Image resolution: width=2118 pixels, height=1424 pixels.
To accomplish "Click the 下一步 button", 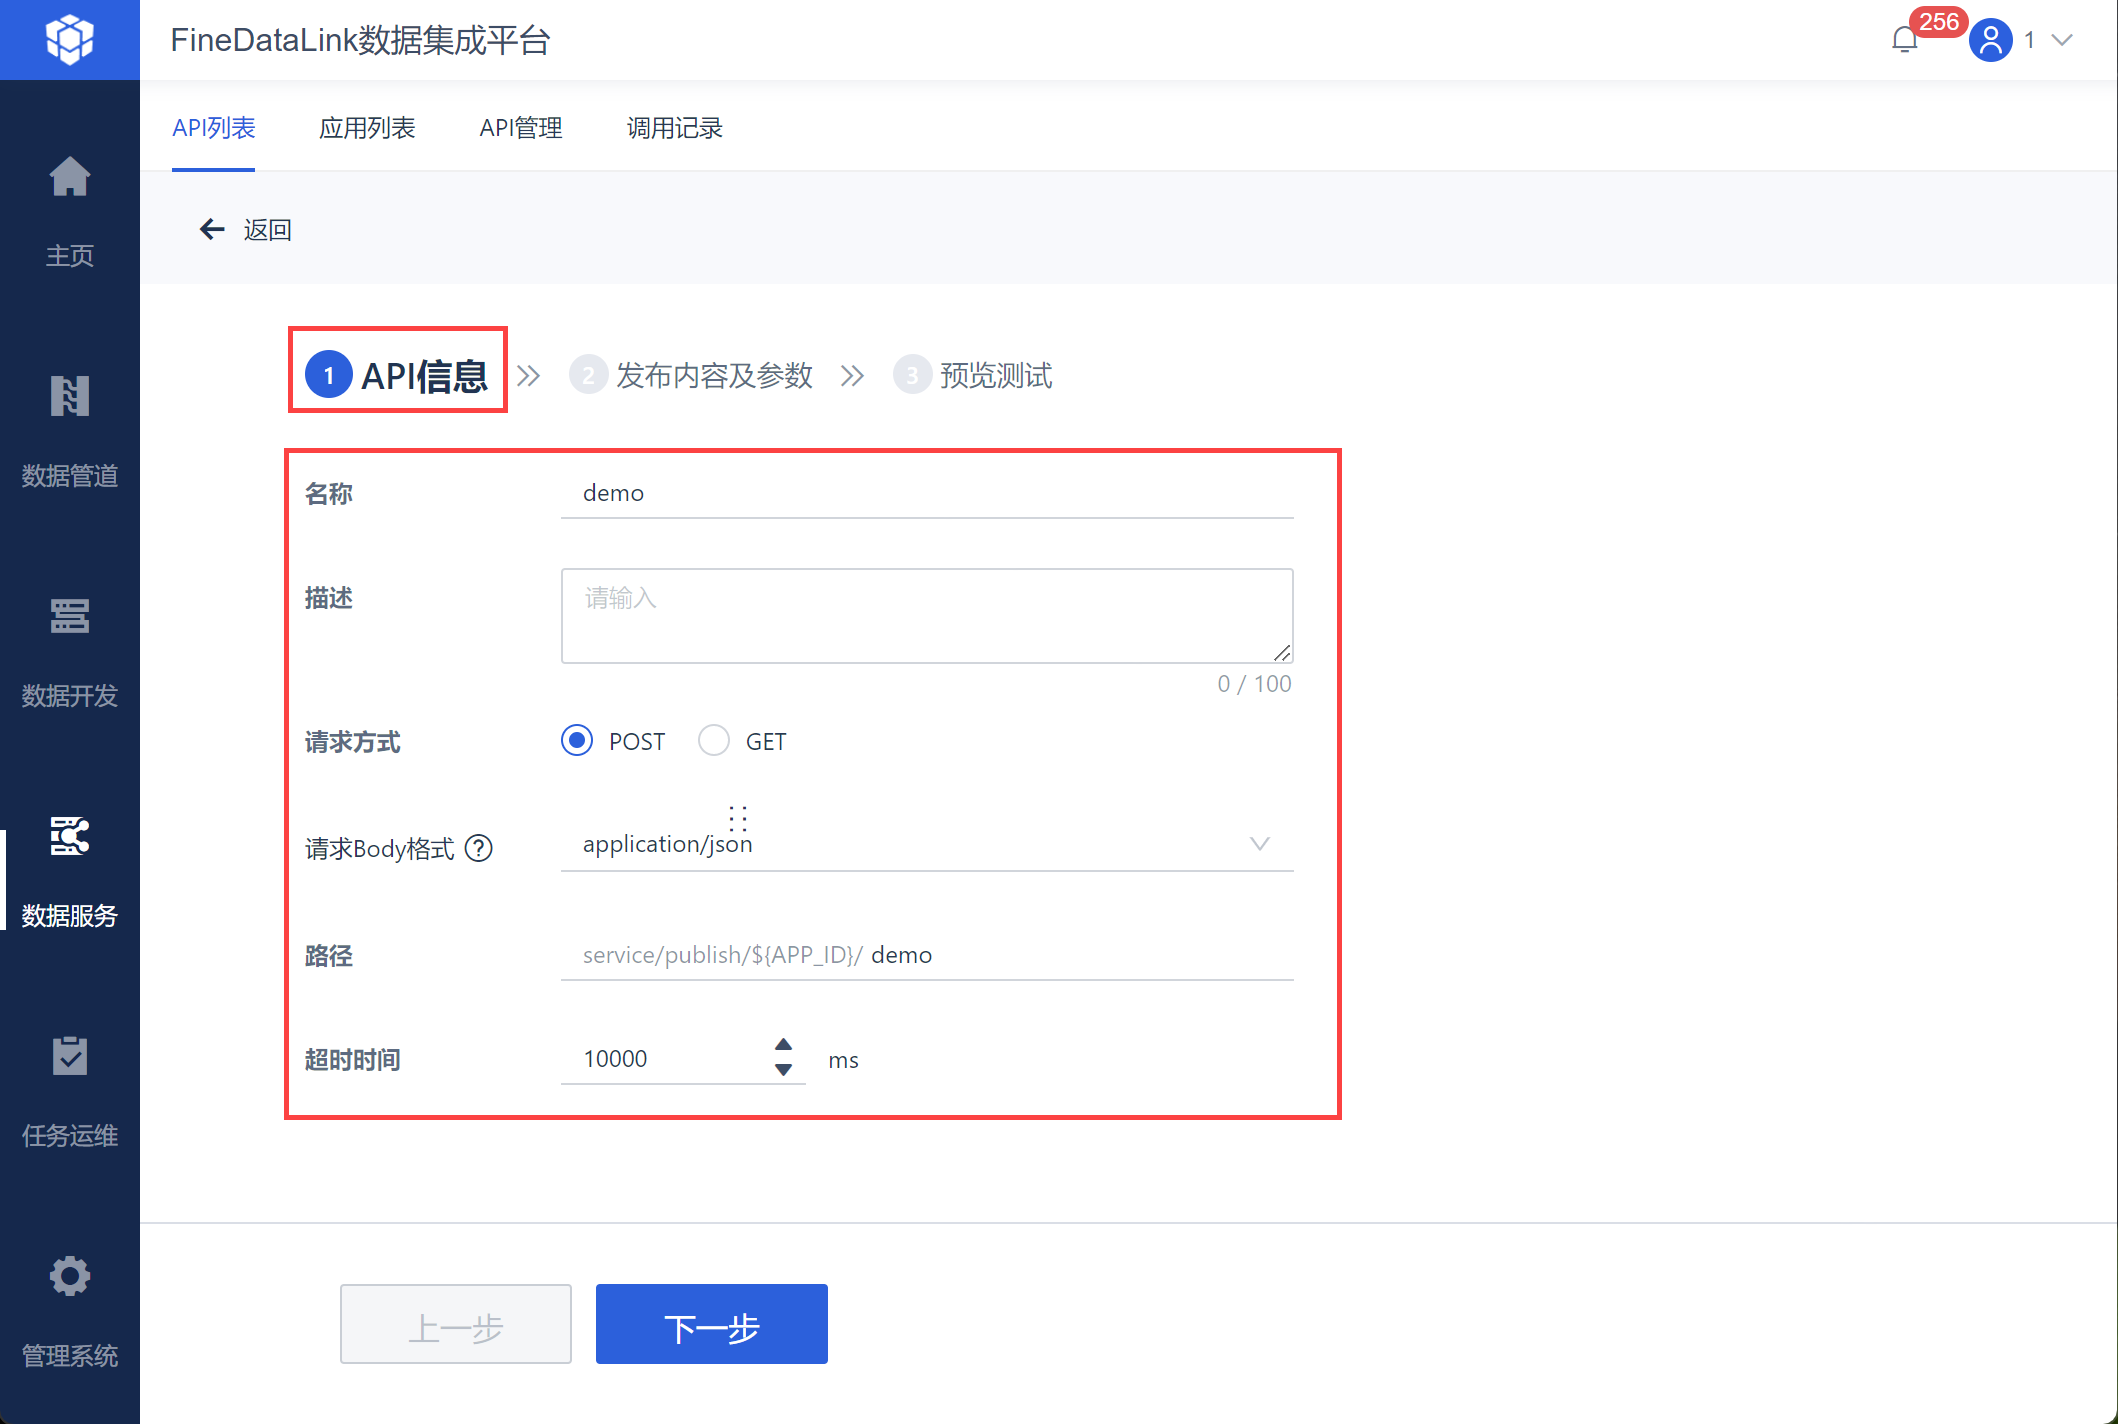I will tap(711, 1324).
